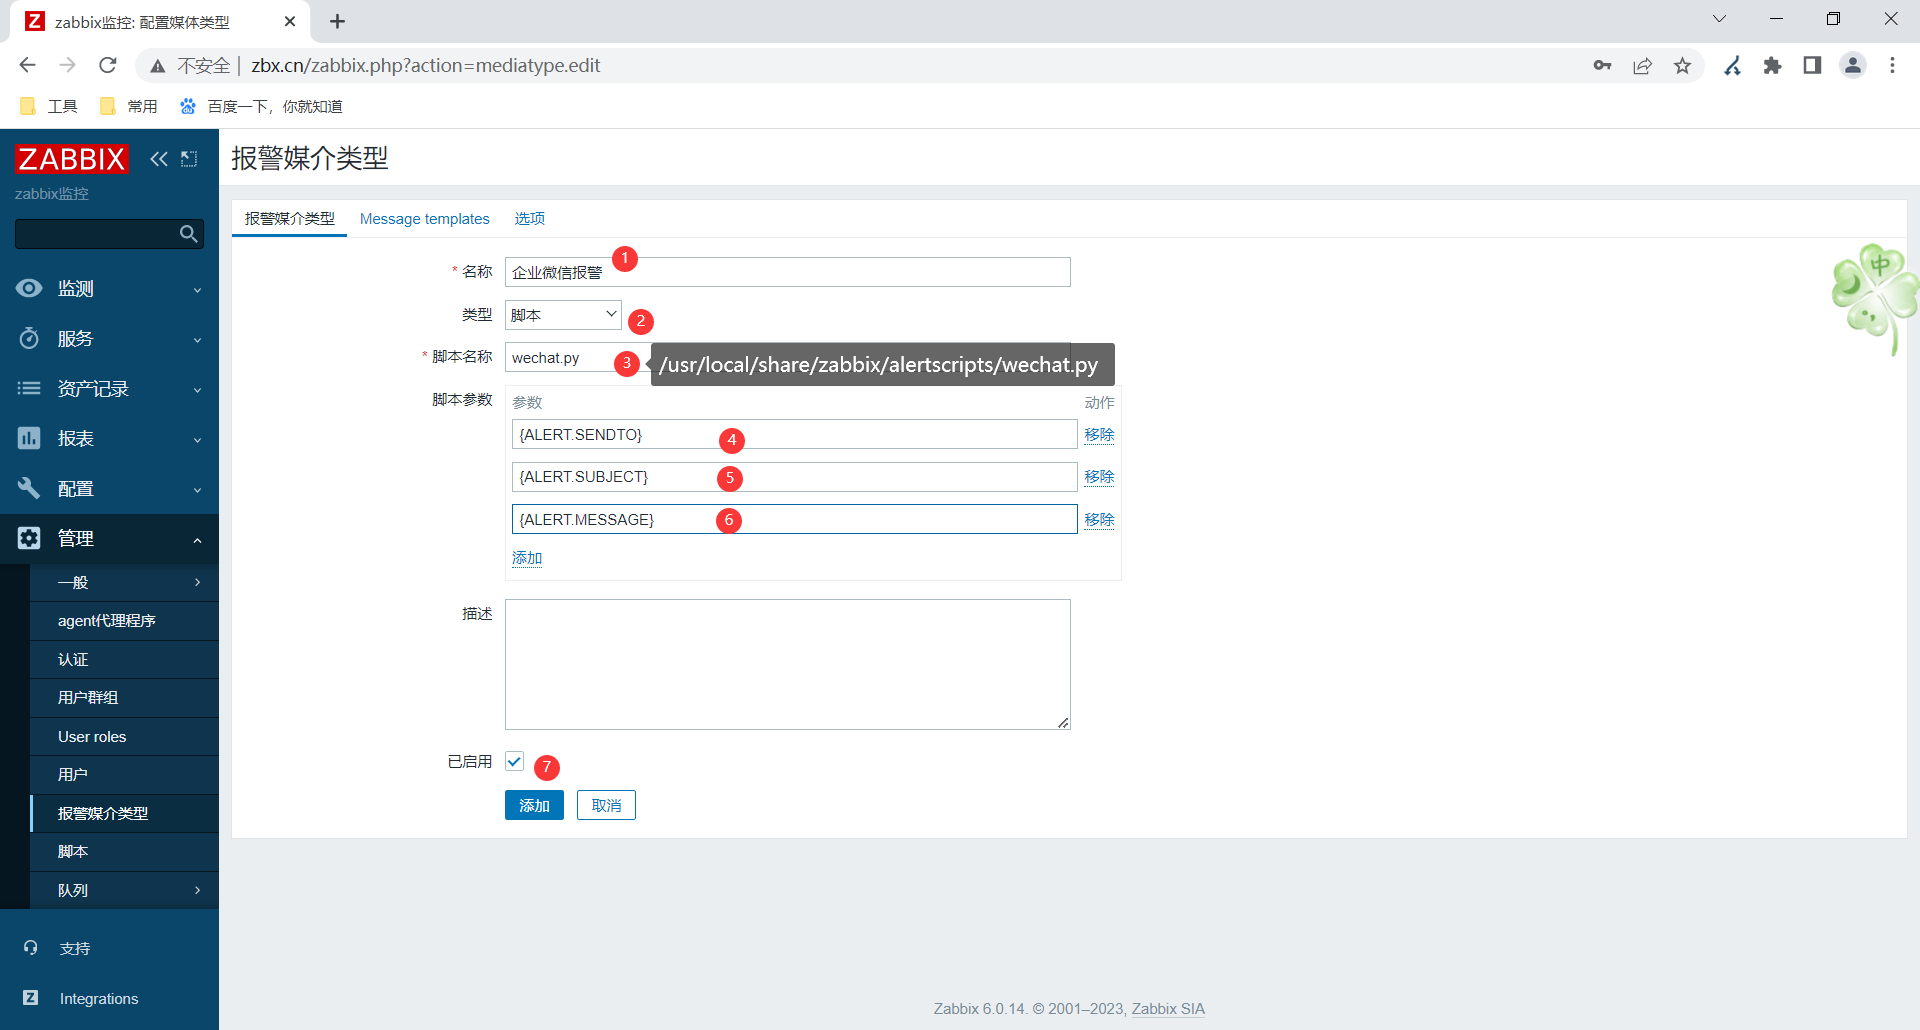1920x1030 pixels.
Task: Reload the current page
Action: [x=108, y=65]
